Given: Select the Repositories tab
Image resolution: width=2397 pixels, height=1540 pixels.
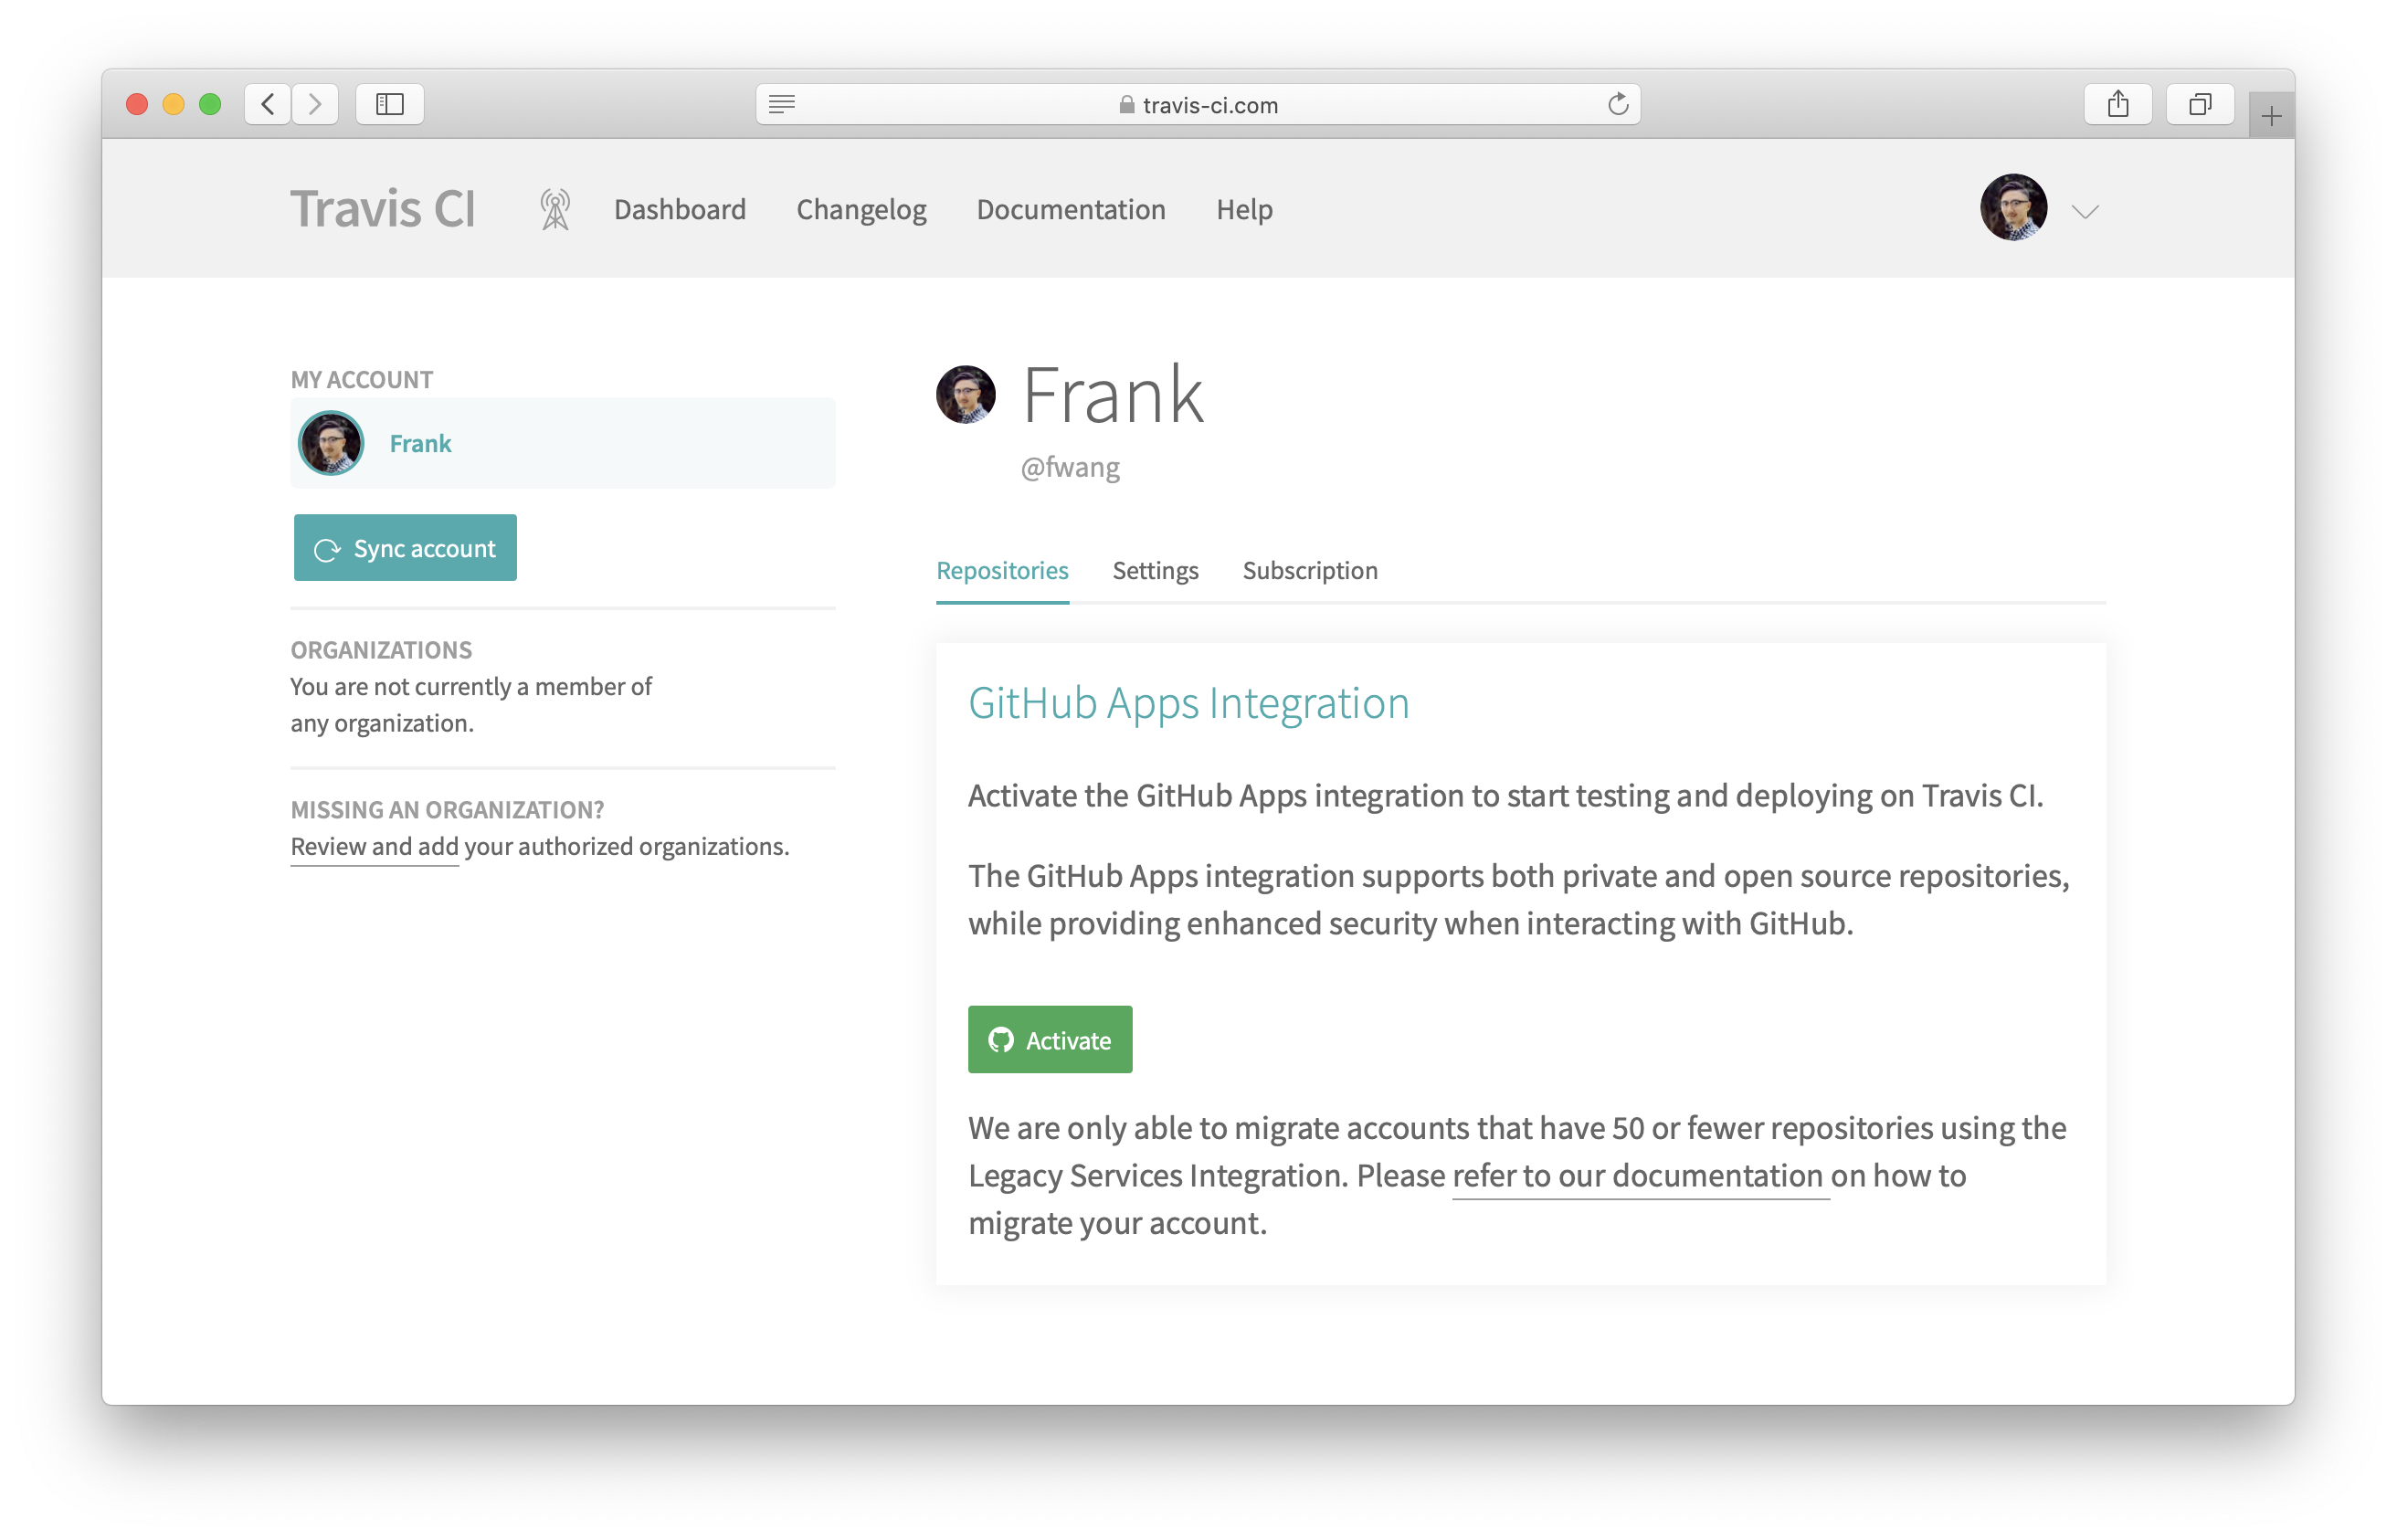Looking at the screenshot, I should click(1002, 570).
